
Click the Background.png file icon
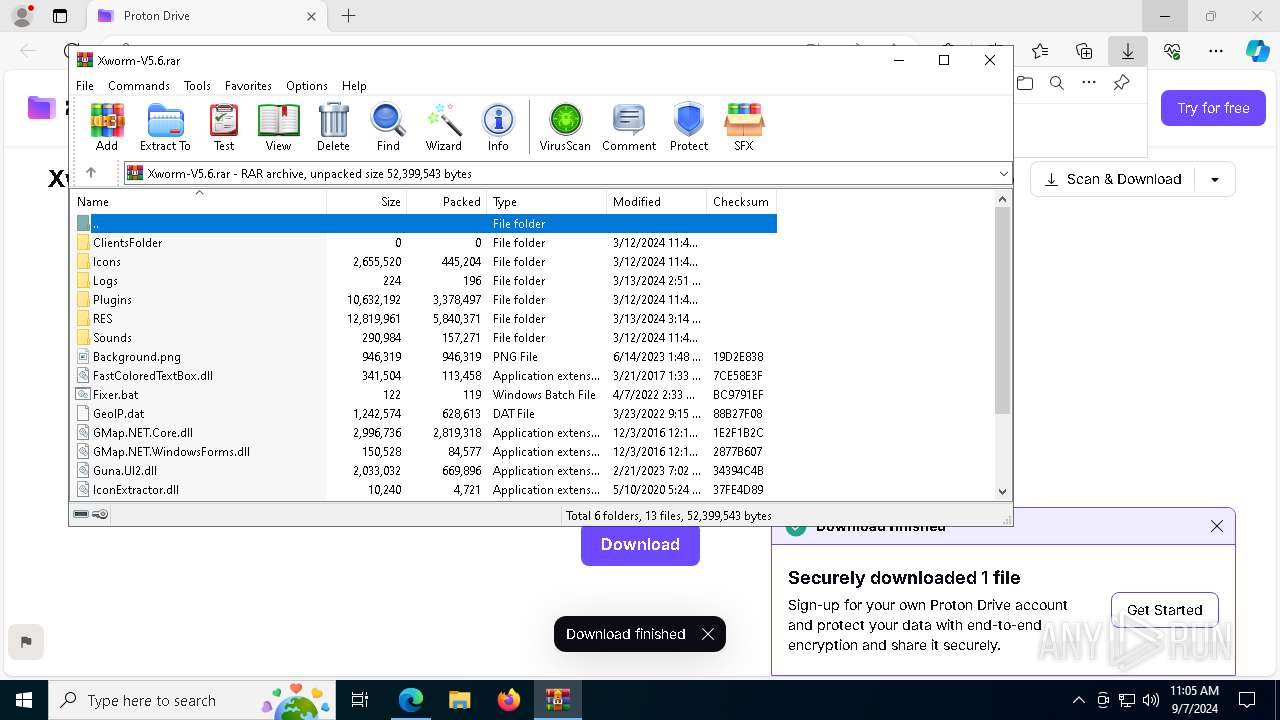(x=83, y=357)
